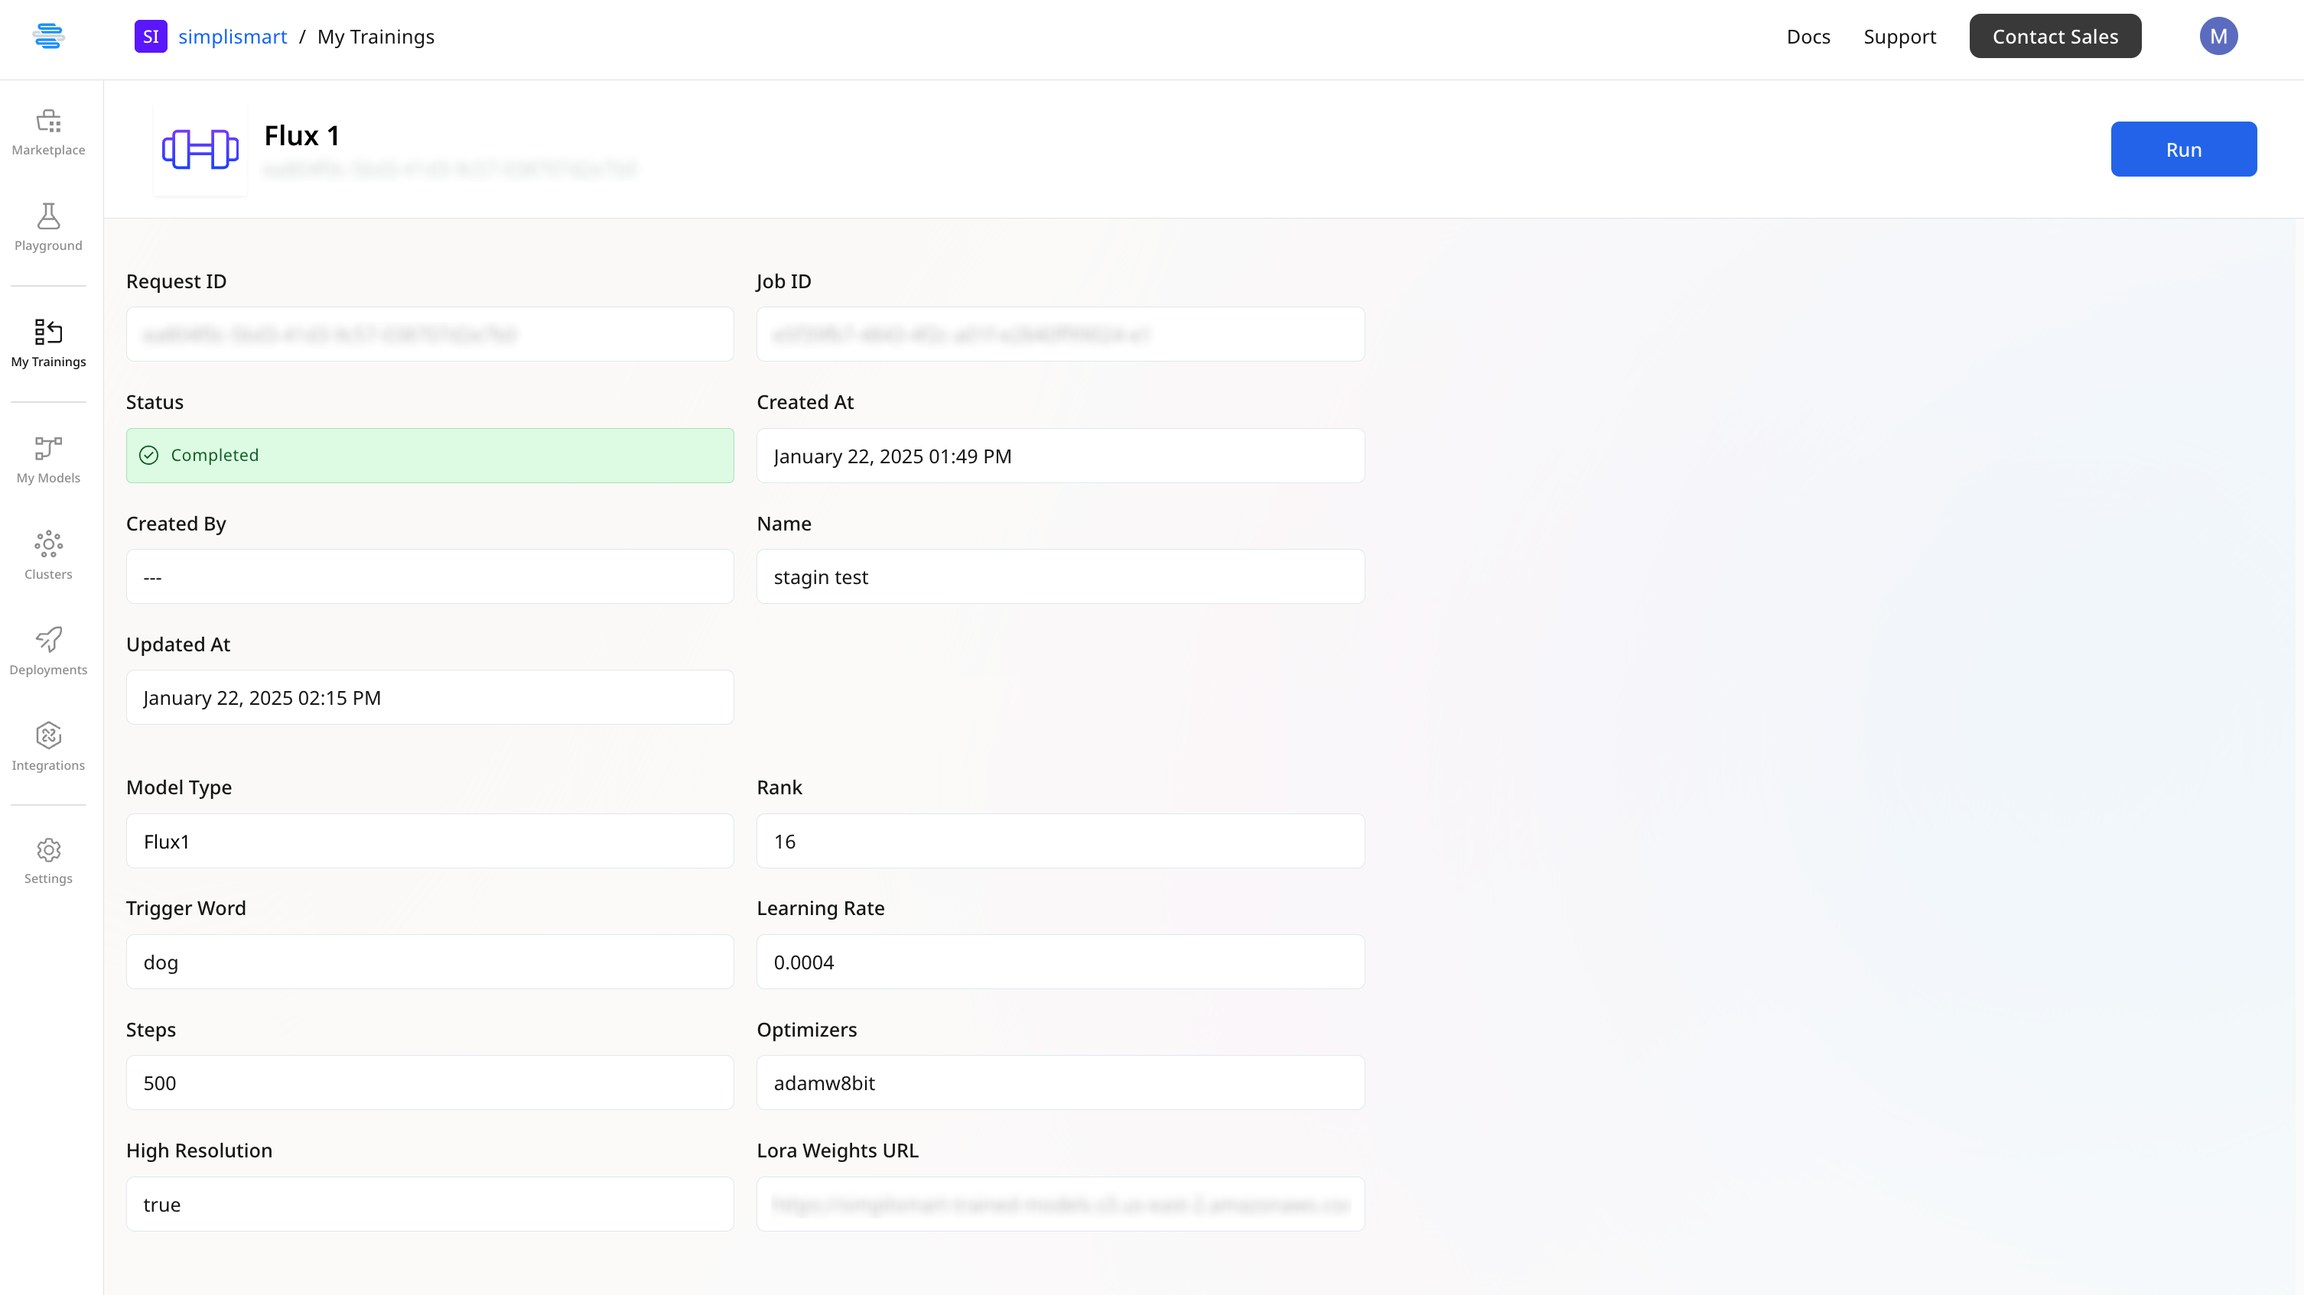2304x1295 pixels.
Task: Click the 'Job ID' label
Action: click(x=784, y=281)
